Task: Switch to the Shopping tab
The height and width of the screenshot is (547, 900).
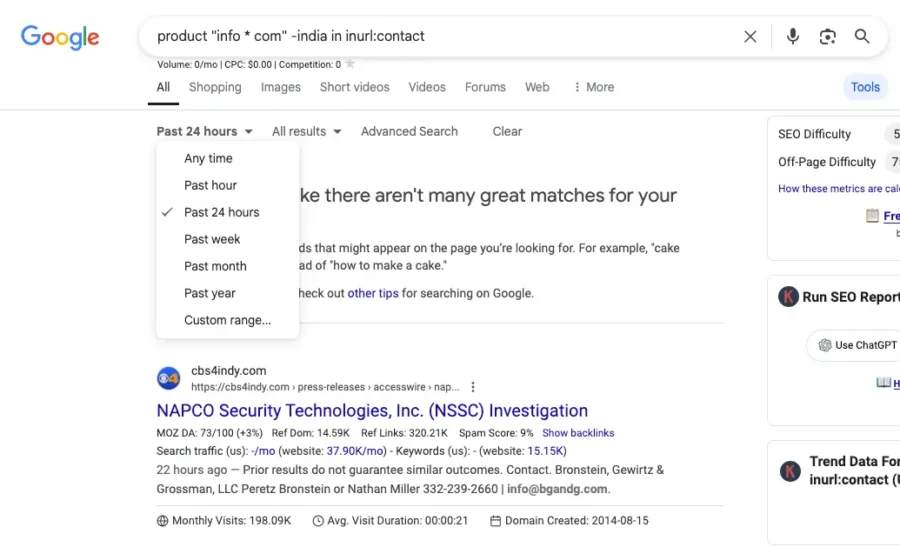Action: point(215,87)
